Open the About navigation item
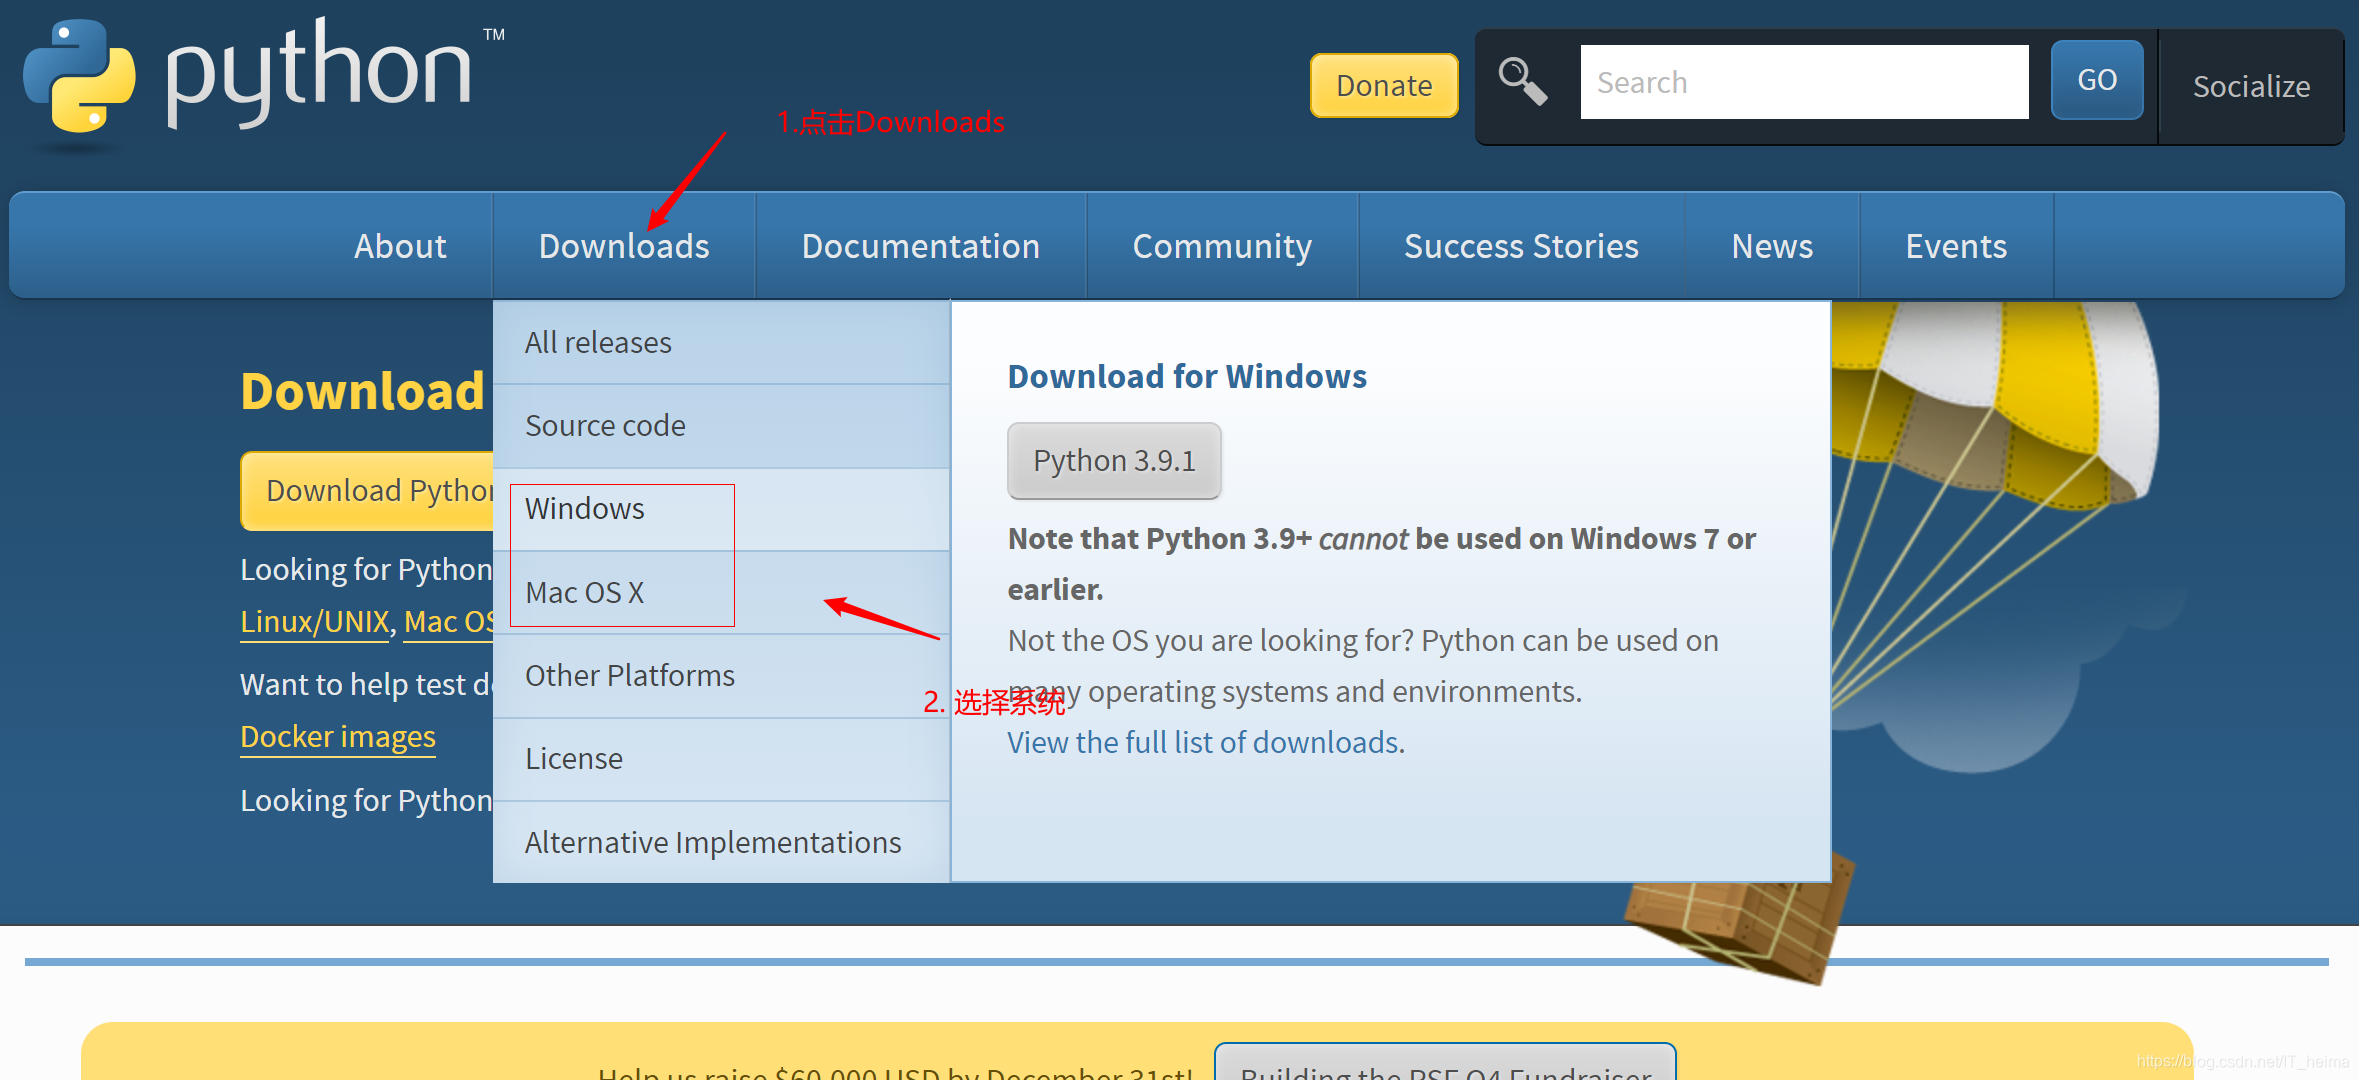The image size is (2359, 1080). tap(400, 246)
